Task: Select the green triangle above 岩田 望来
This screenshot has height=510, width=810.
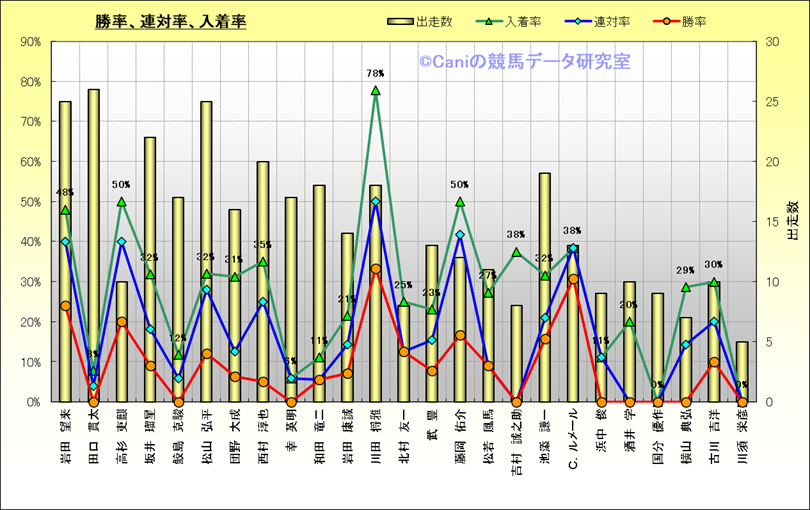Action: [x=65, y=210]
